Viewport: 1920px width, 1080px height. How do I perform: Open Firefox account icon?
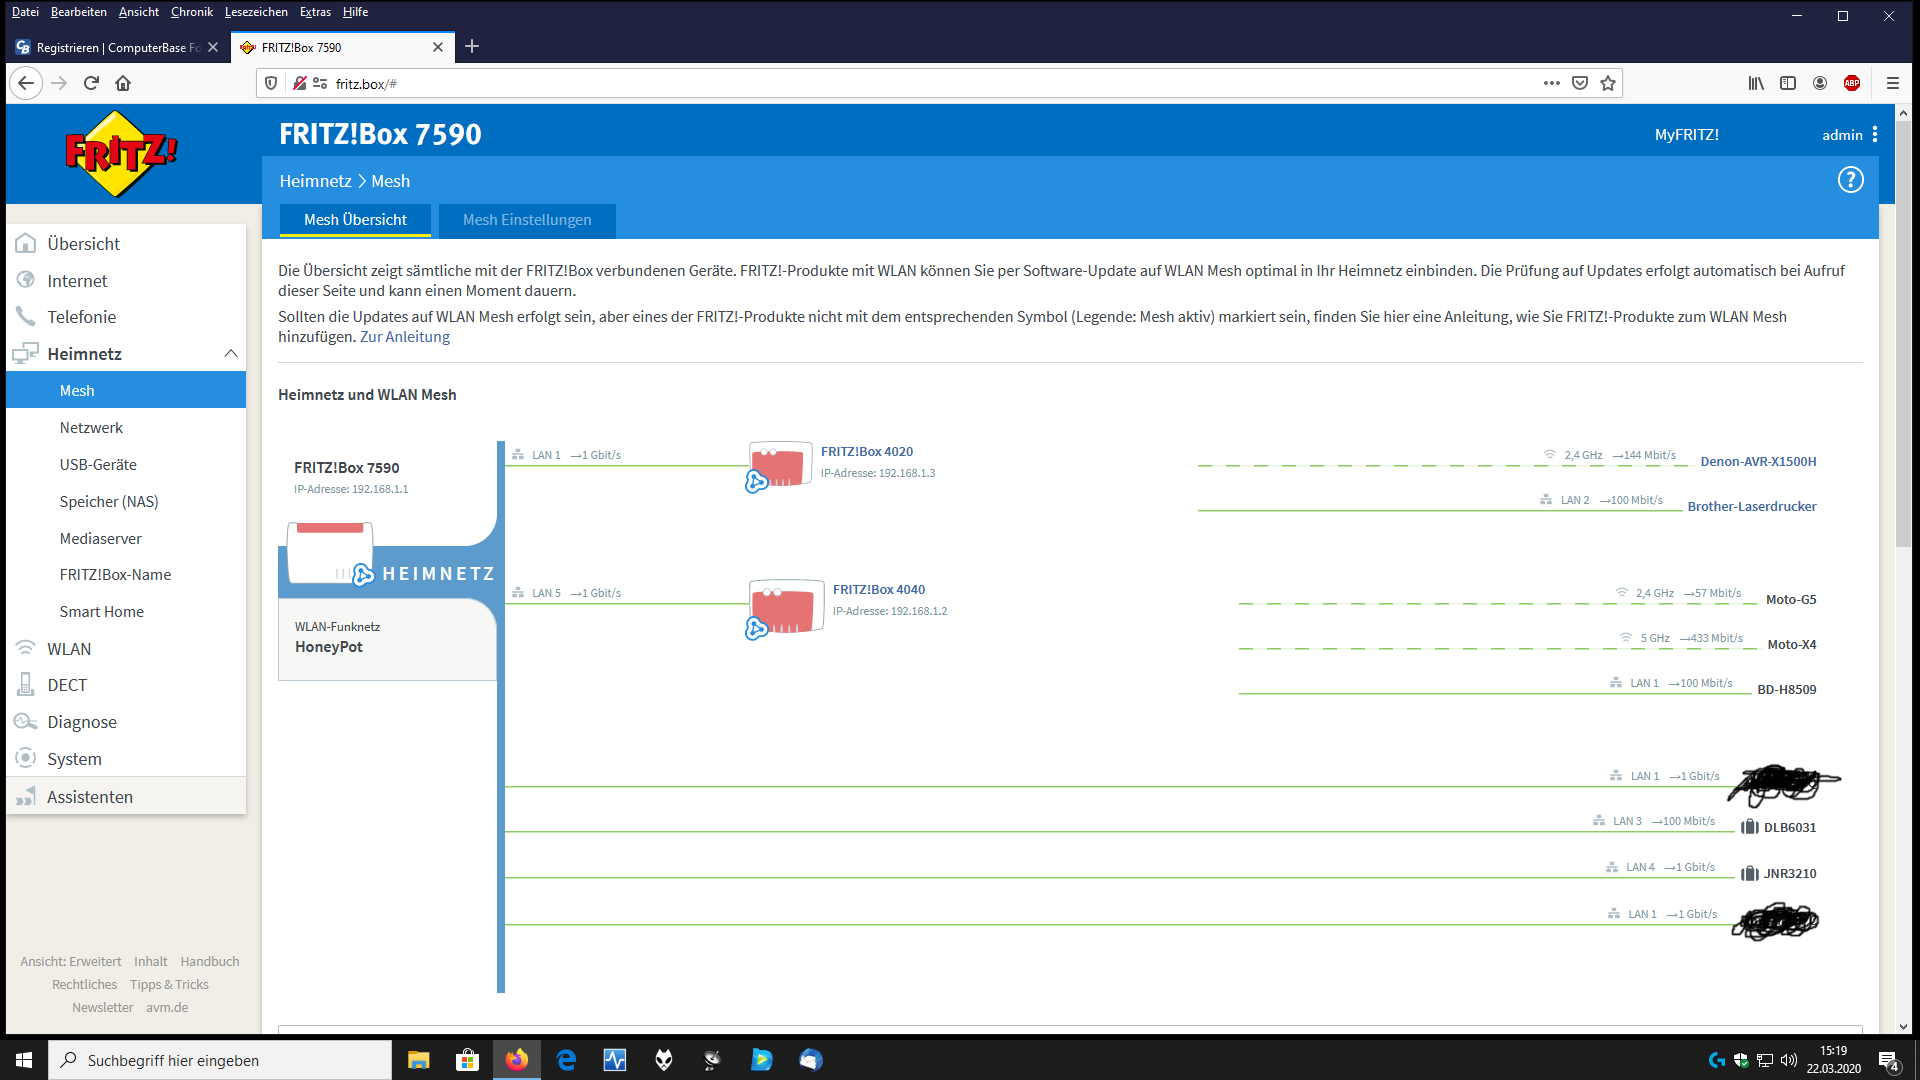point(1820,84)
